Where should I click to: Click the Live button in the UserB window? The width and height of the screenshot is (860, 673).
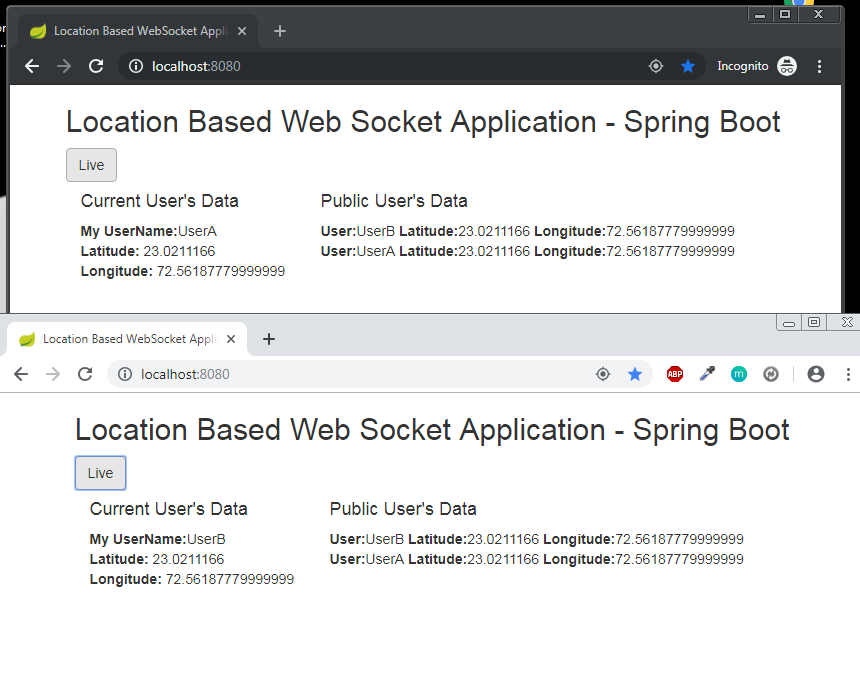(x=100, y=473)
